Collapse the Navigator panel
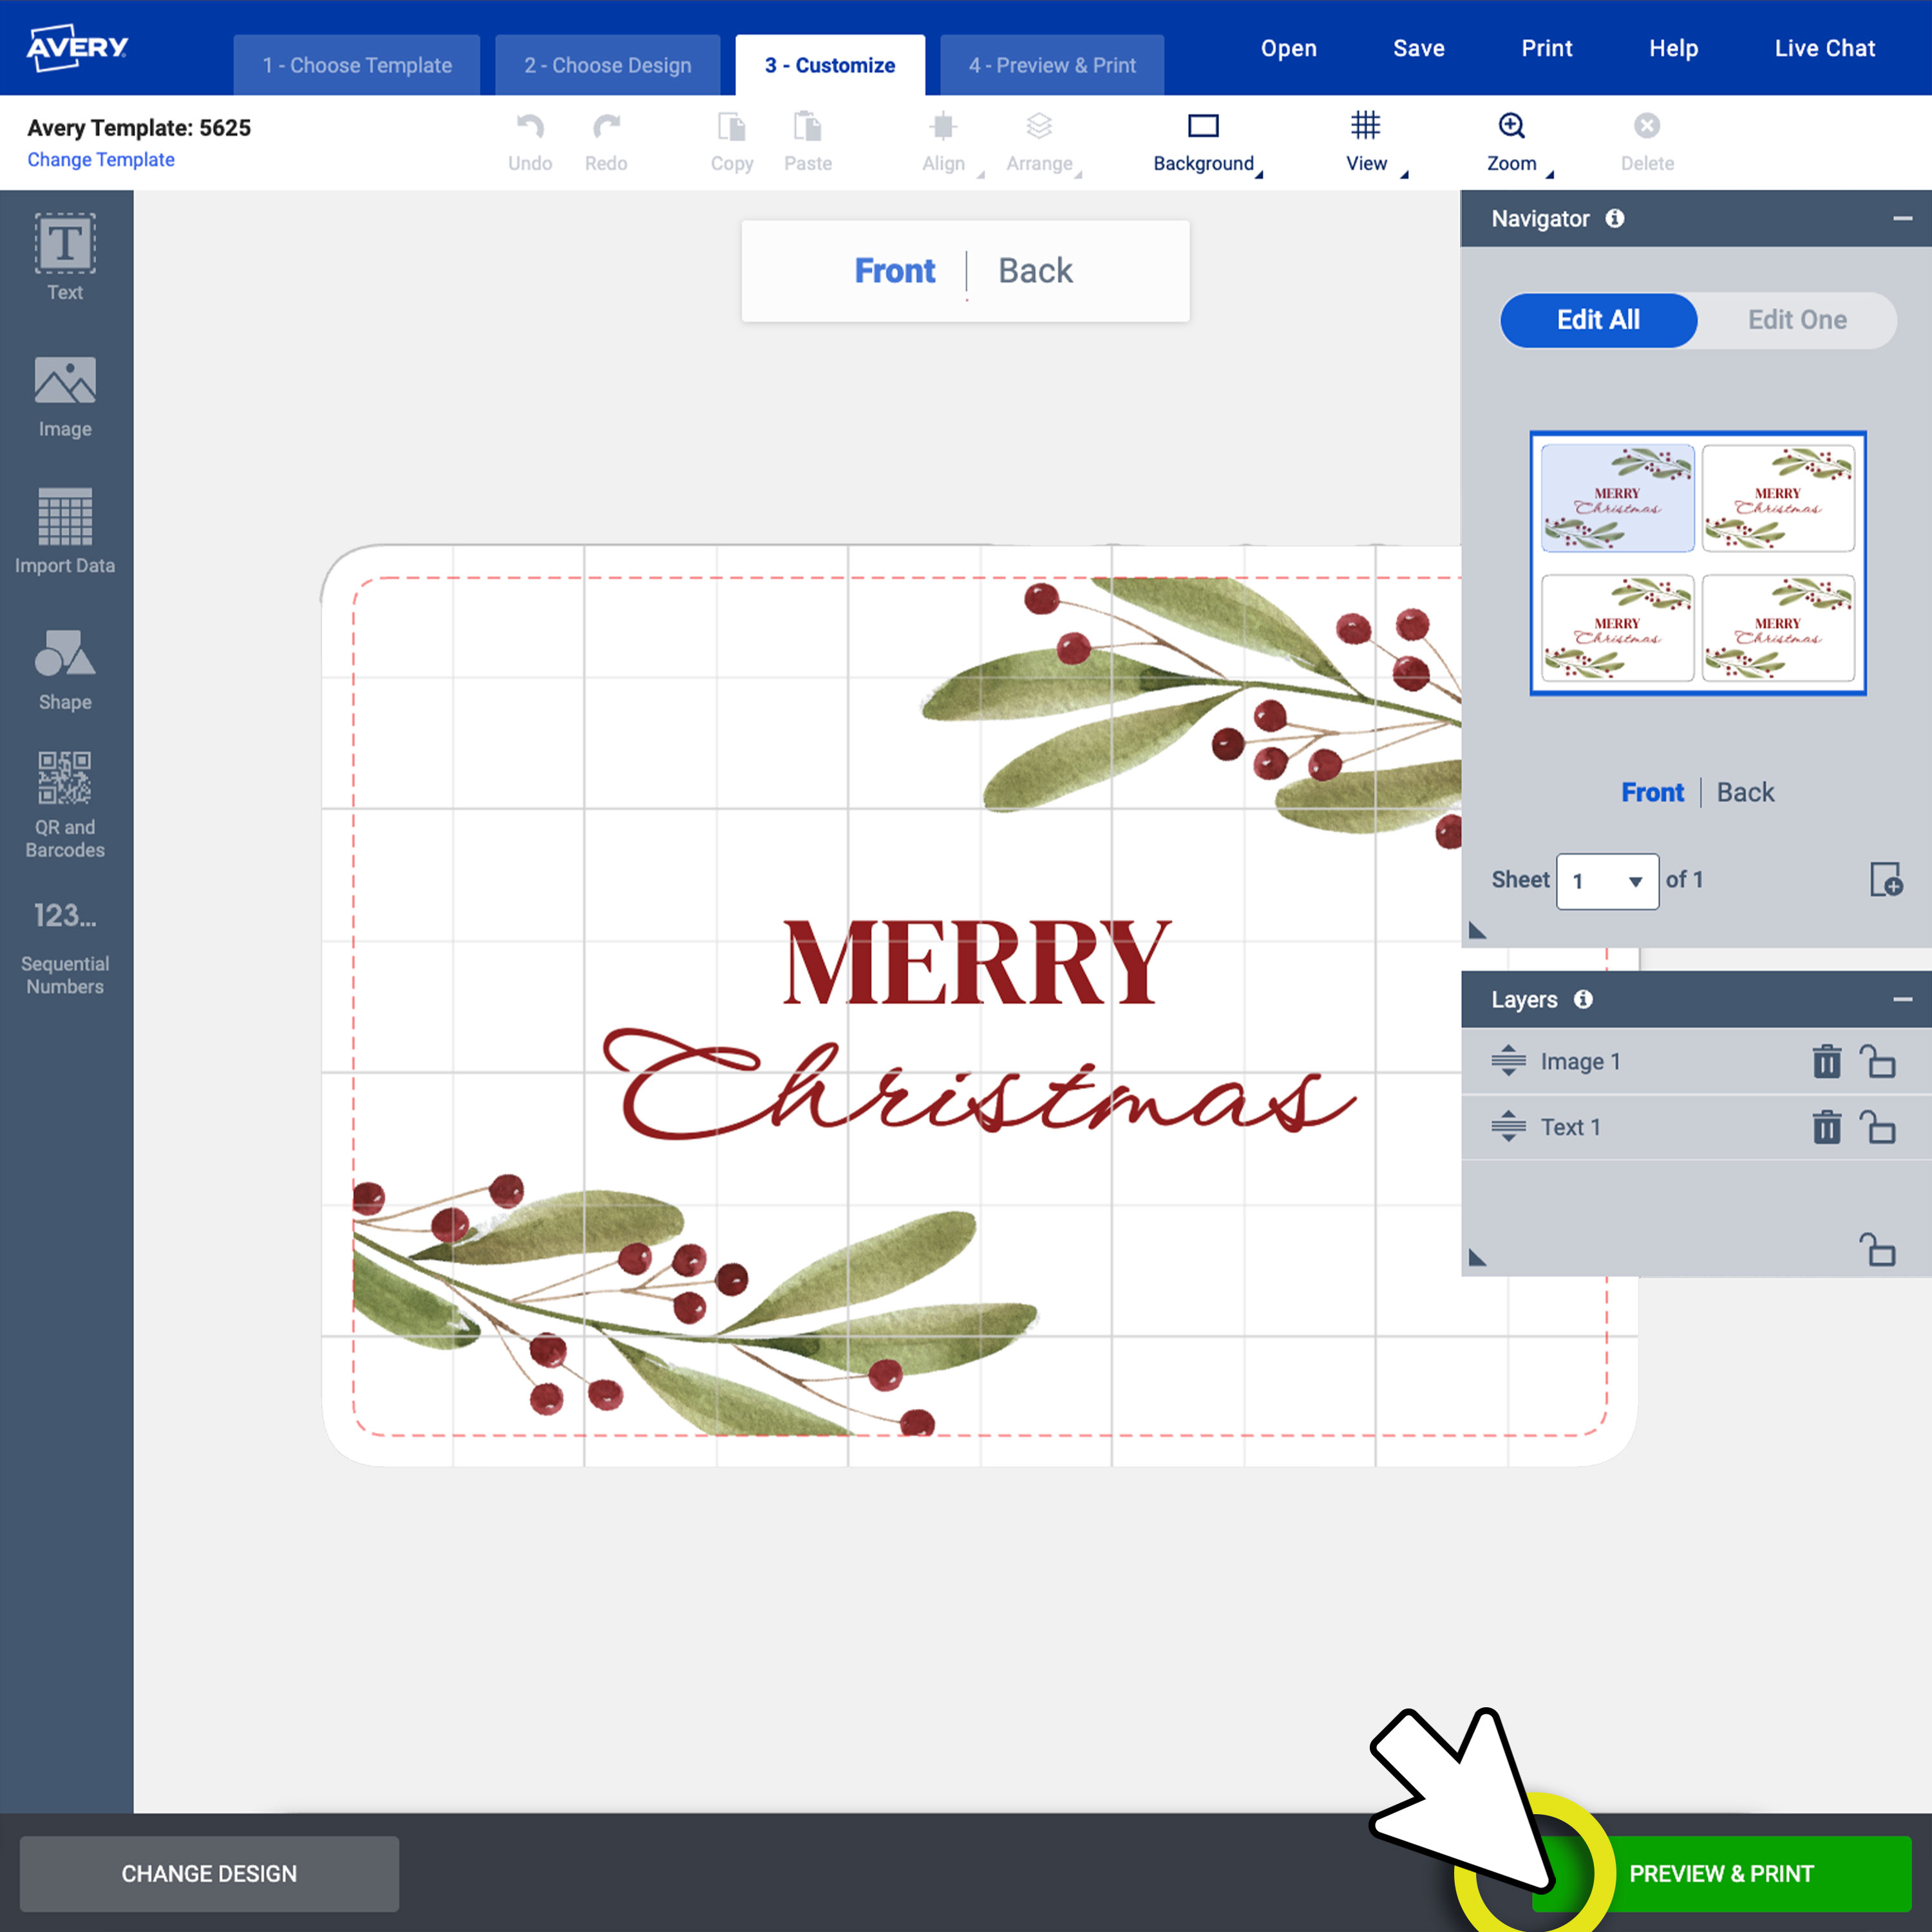Screen dimensions: 1932x1932 [1901, 218]
